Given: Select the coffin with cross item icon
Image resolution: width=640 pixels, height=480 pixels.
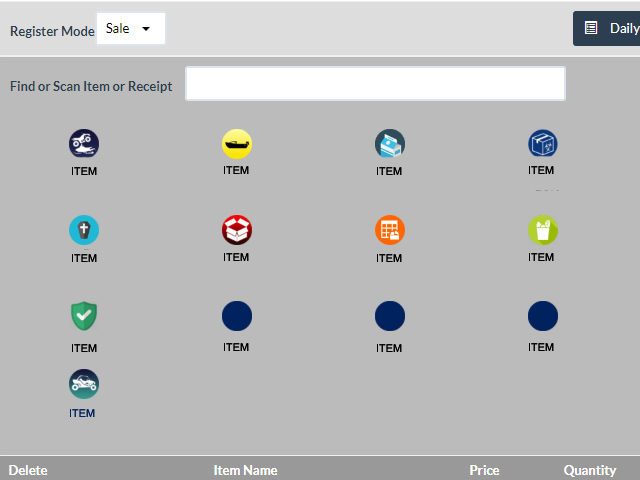Looking at the screenshot, I should point(84,230).
